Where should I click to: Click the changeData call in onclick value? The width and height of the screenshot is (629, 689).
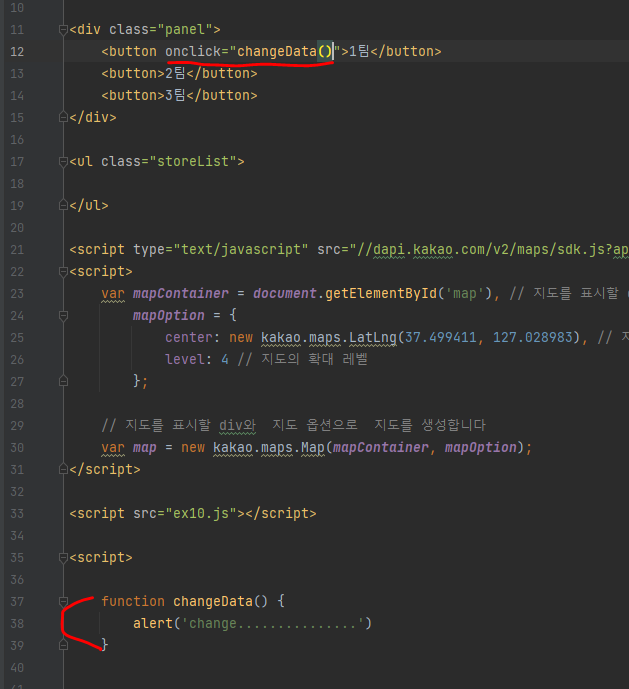[x=284, y=51]
